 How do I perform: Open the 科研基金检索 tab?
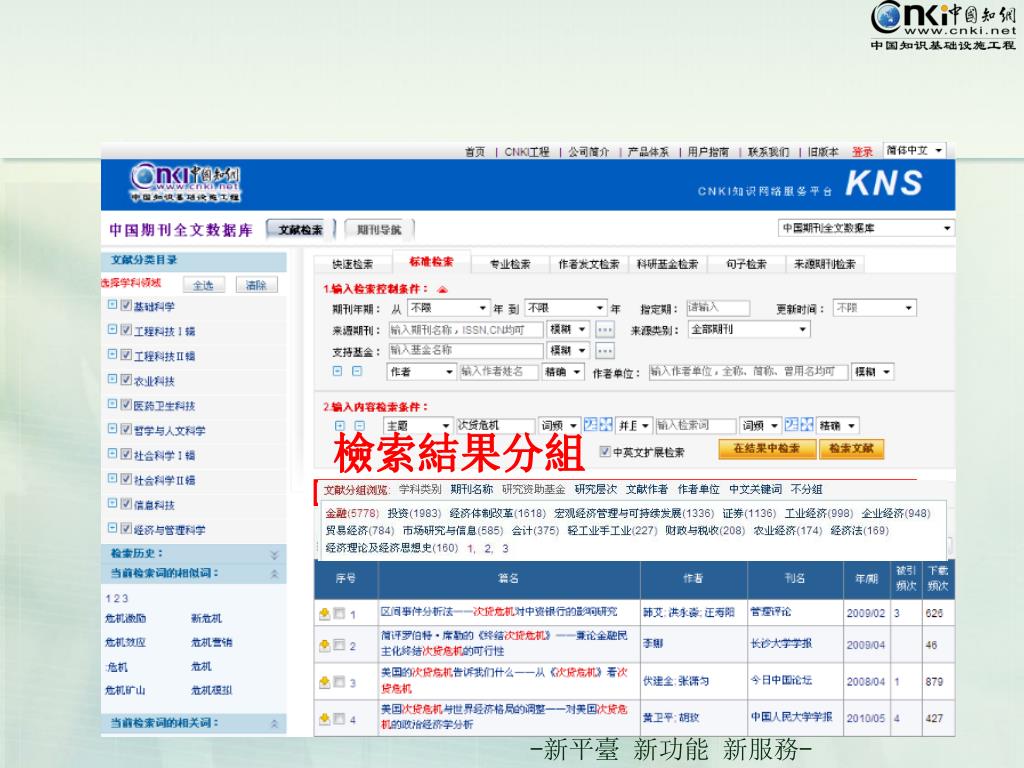[x=667, y=264]
